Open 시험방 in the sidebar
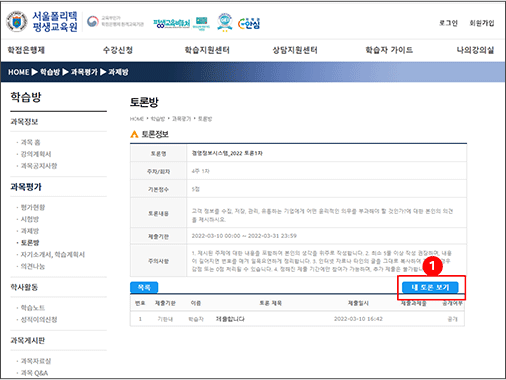Screen dimensions: 506x380 tap(30, 219)
